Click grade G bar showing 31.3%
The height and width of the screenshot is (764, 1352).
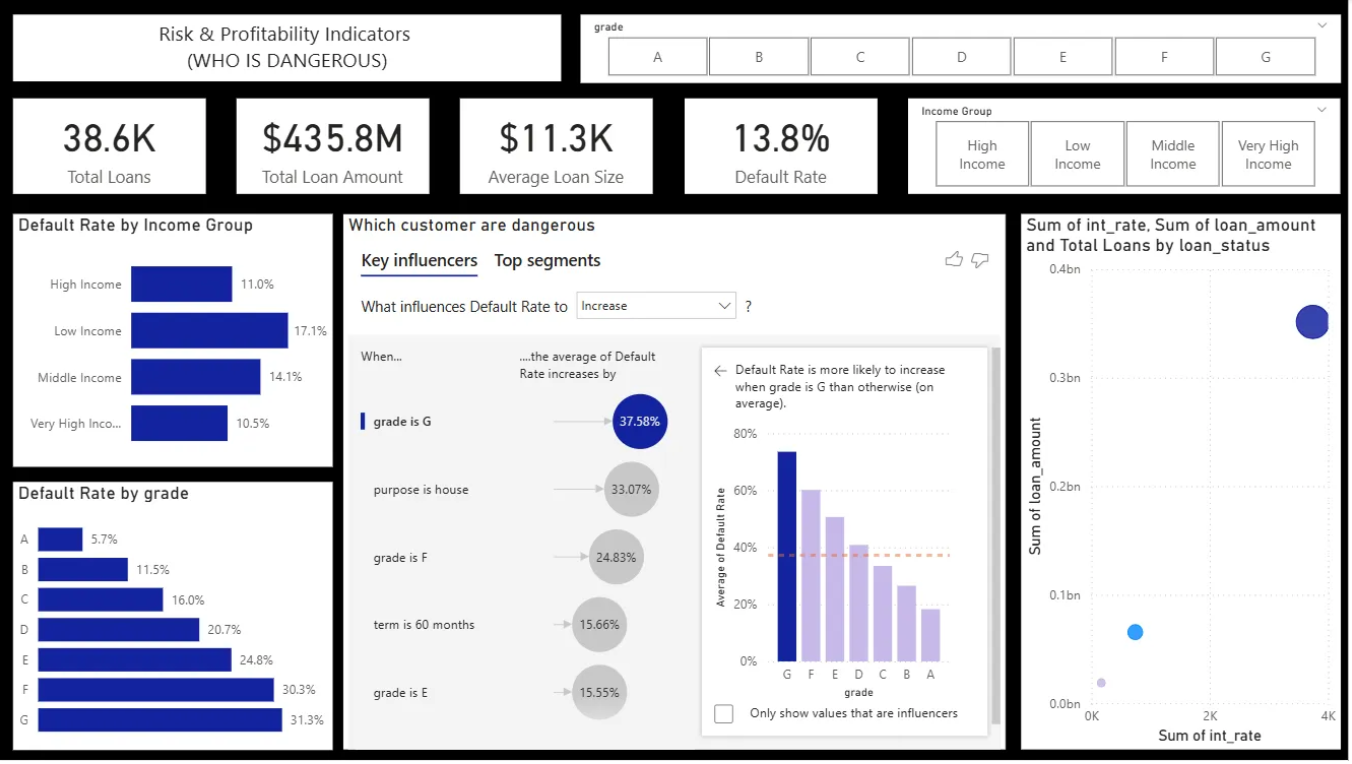coord(160,720)
